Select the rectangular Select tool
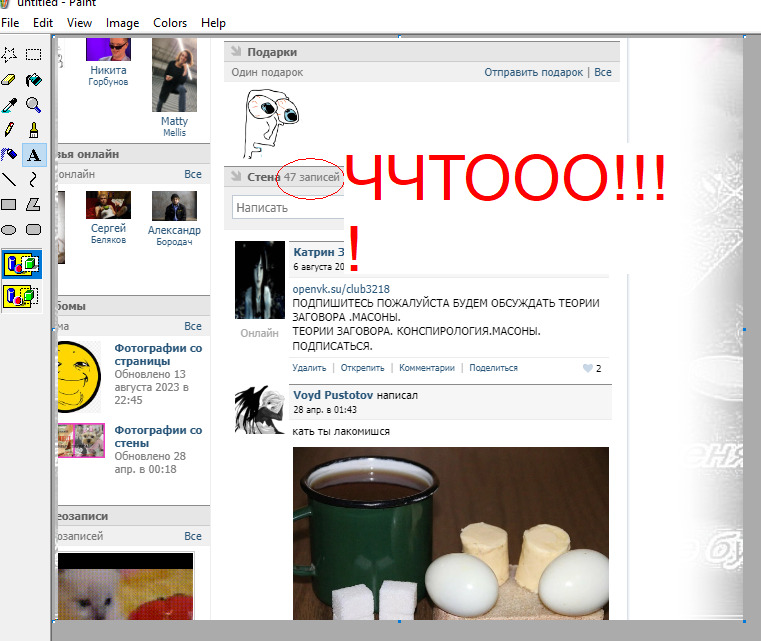 tap(33, 55)
